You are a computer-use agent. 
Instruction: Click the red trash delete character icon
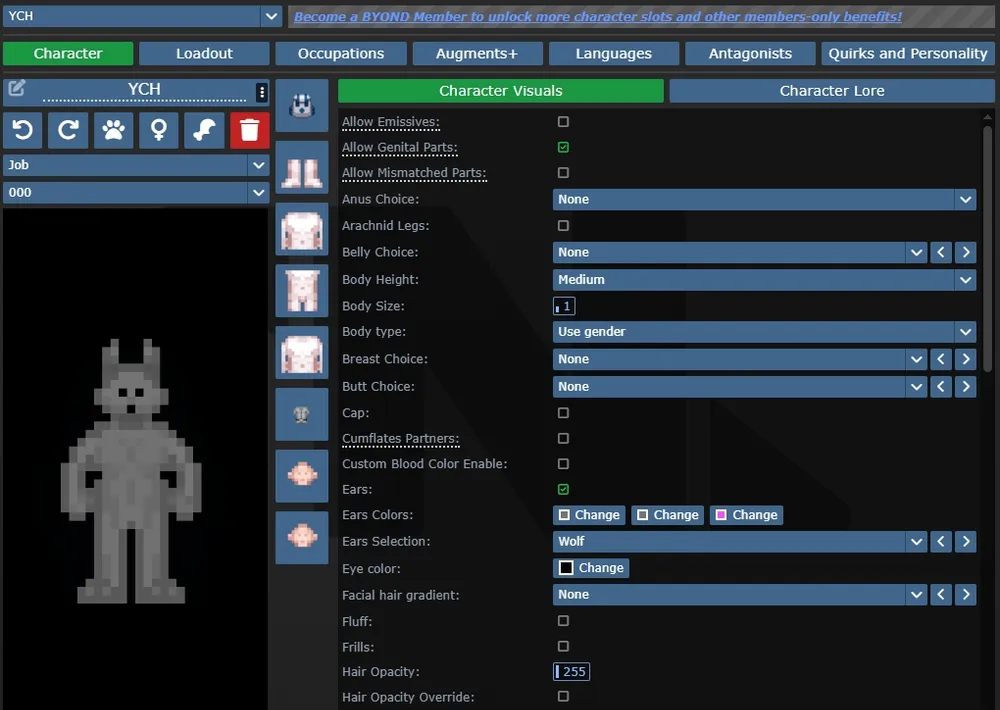tap(249, 130)
